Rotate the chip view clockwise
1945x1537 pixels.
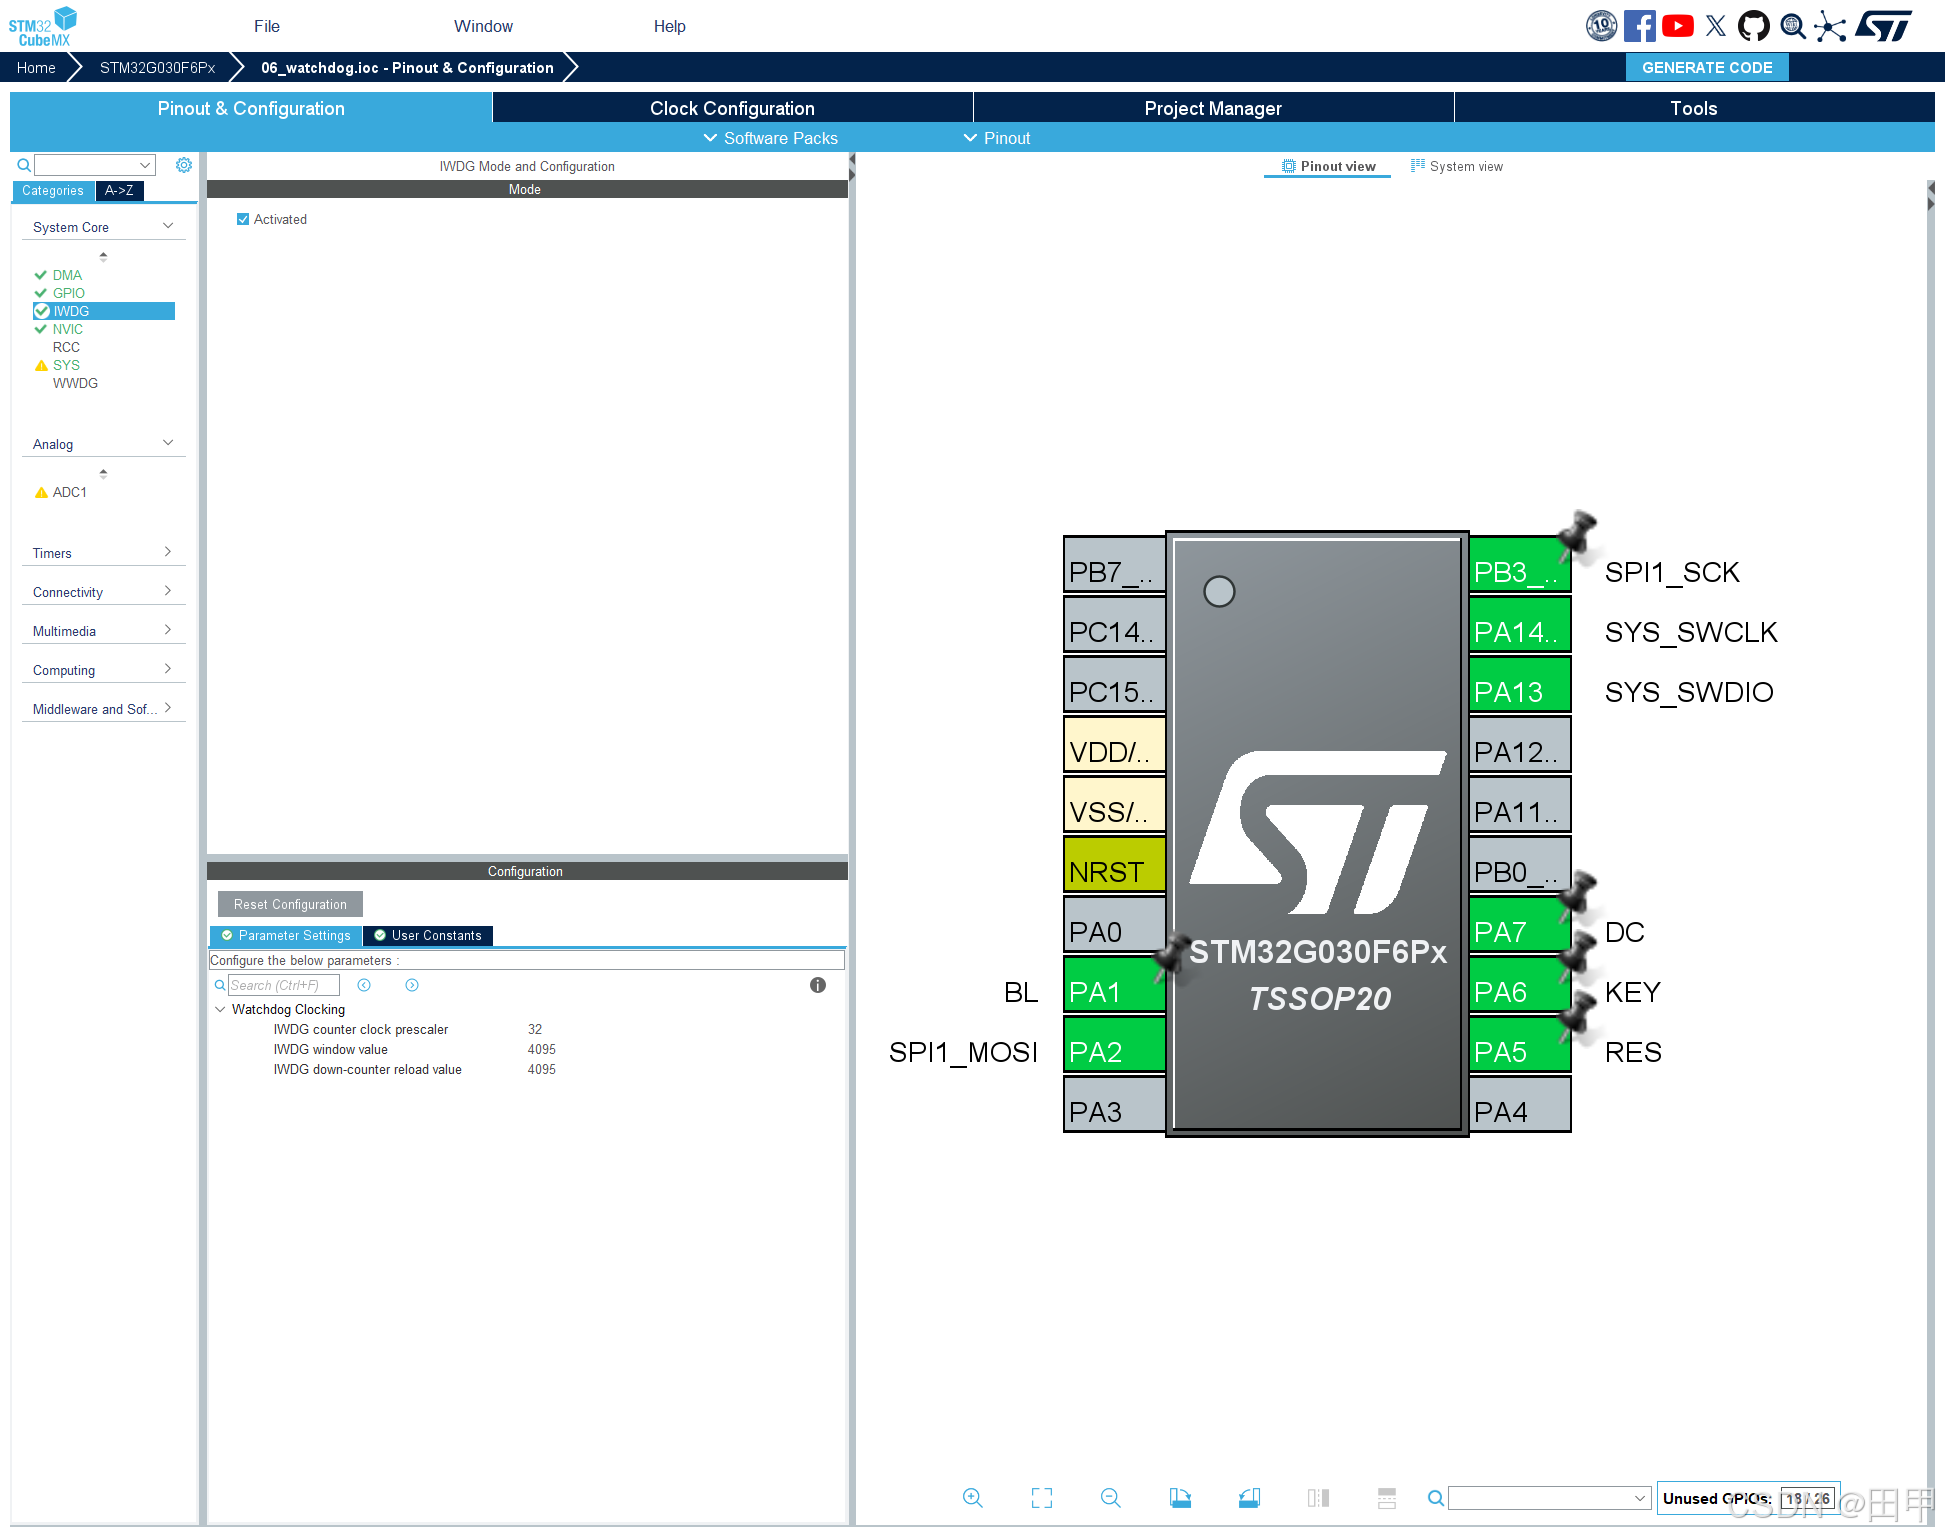(1180, 1498)
